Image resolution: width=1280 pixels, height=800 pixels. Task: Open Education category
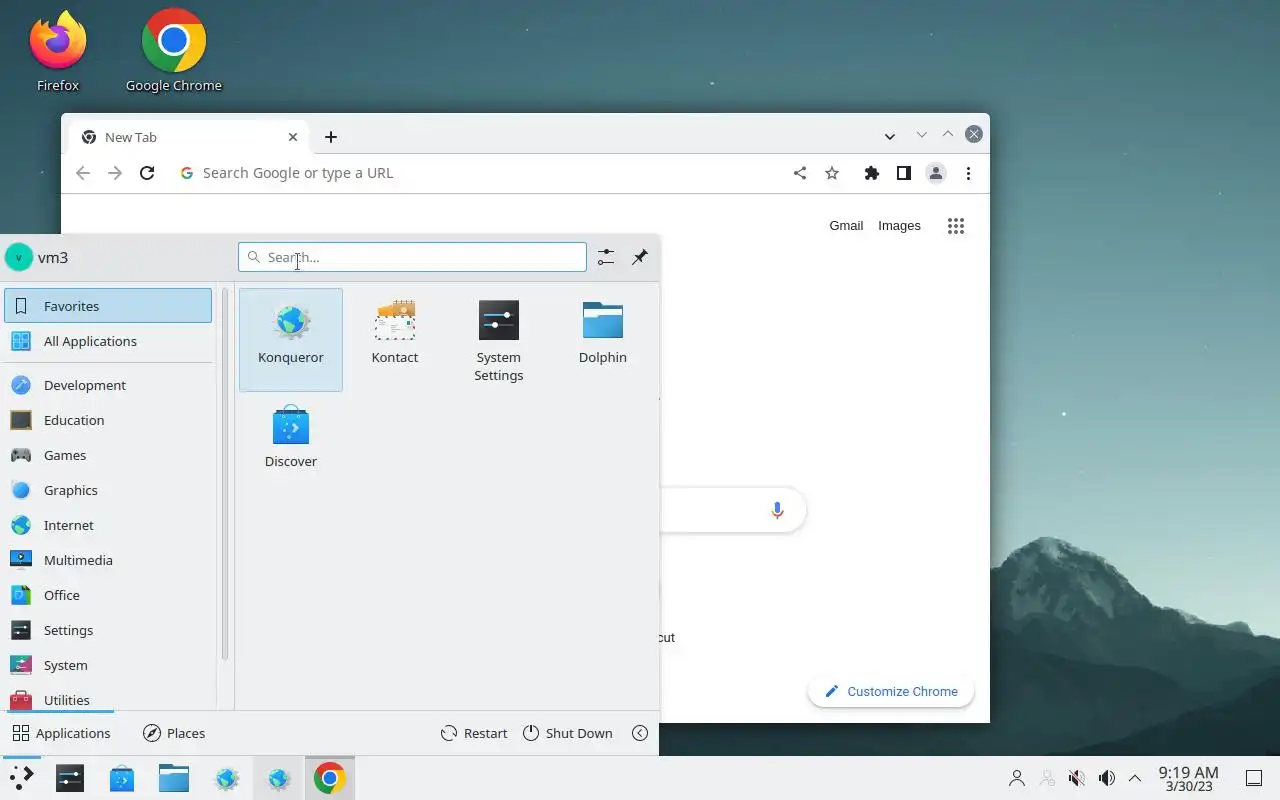pos(108,420)
